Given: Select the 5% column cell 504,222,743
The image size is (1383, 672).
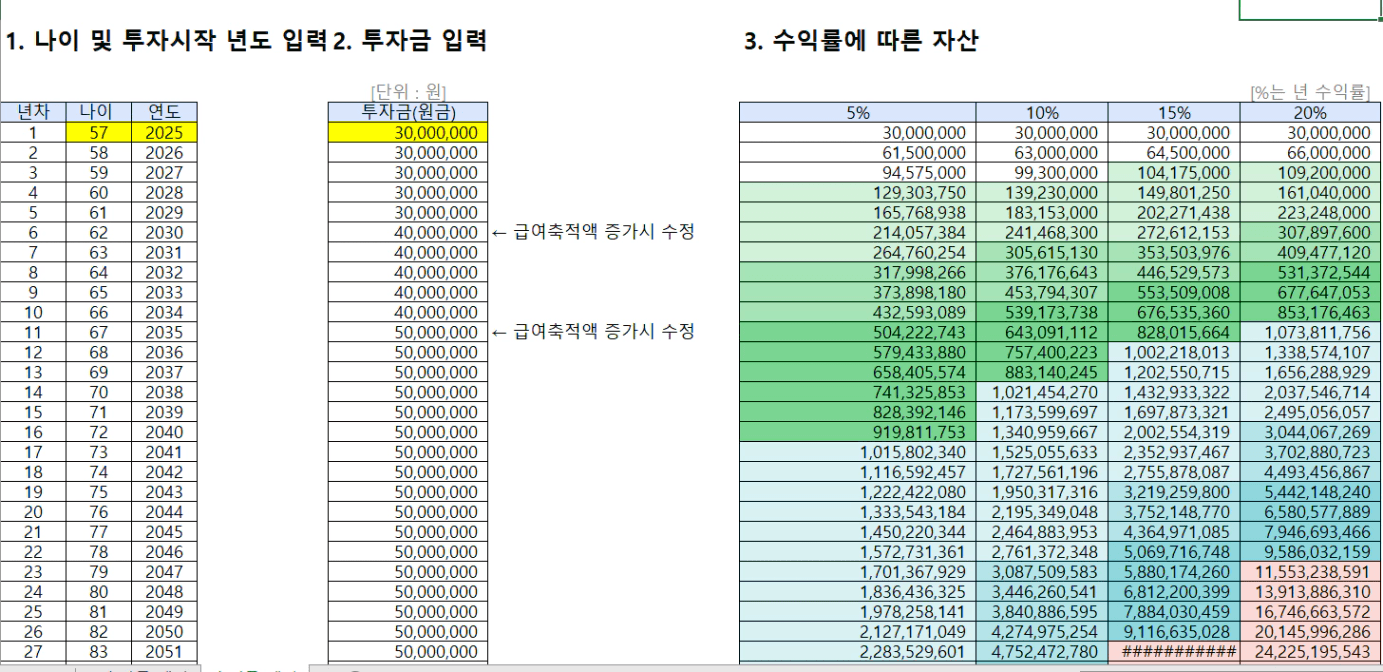Looking at the screenshot, I should pos(858,332).
